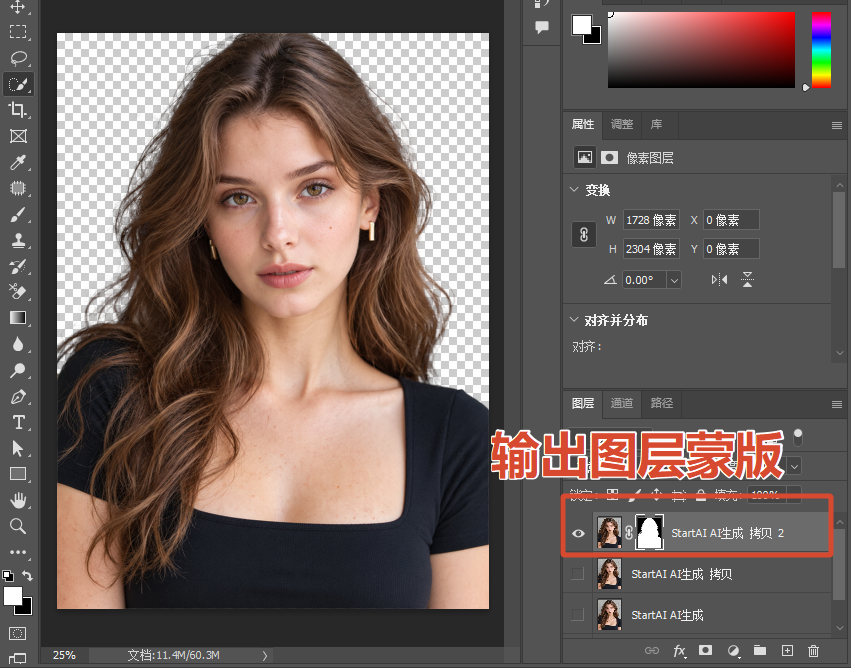The width and height of the screenshot is (851, 668).
Task: Switch to the 路径 tab
Action: (x=662, y=403)
